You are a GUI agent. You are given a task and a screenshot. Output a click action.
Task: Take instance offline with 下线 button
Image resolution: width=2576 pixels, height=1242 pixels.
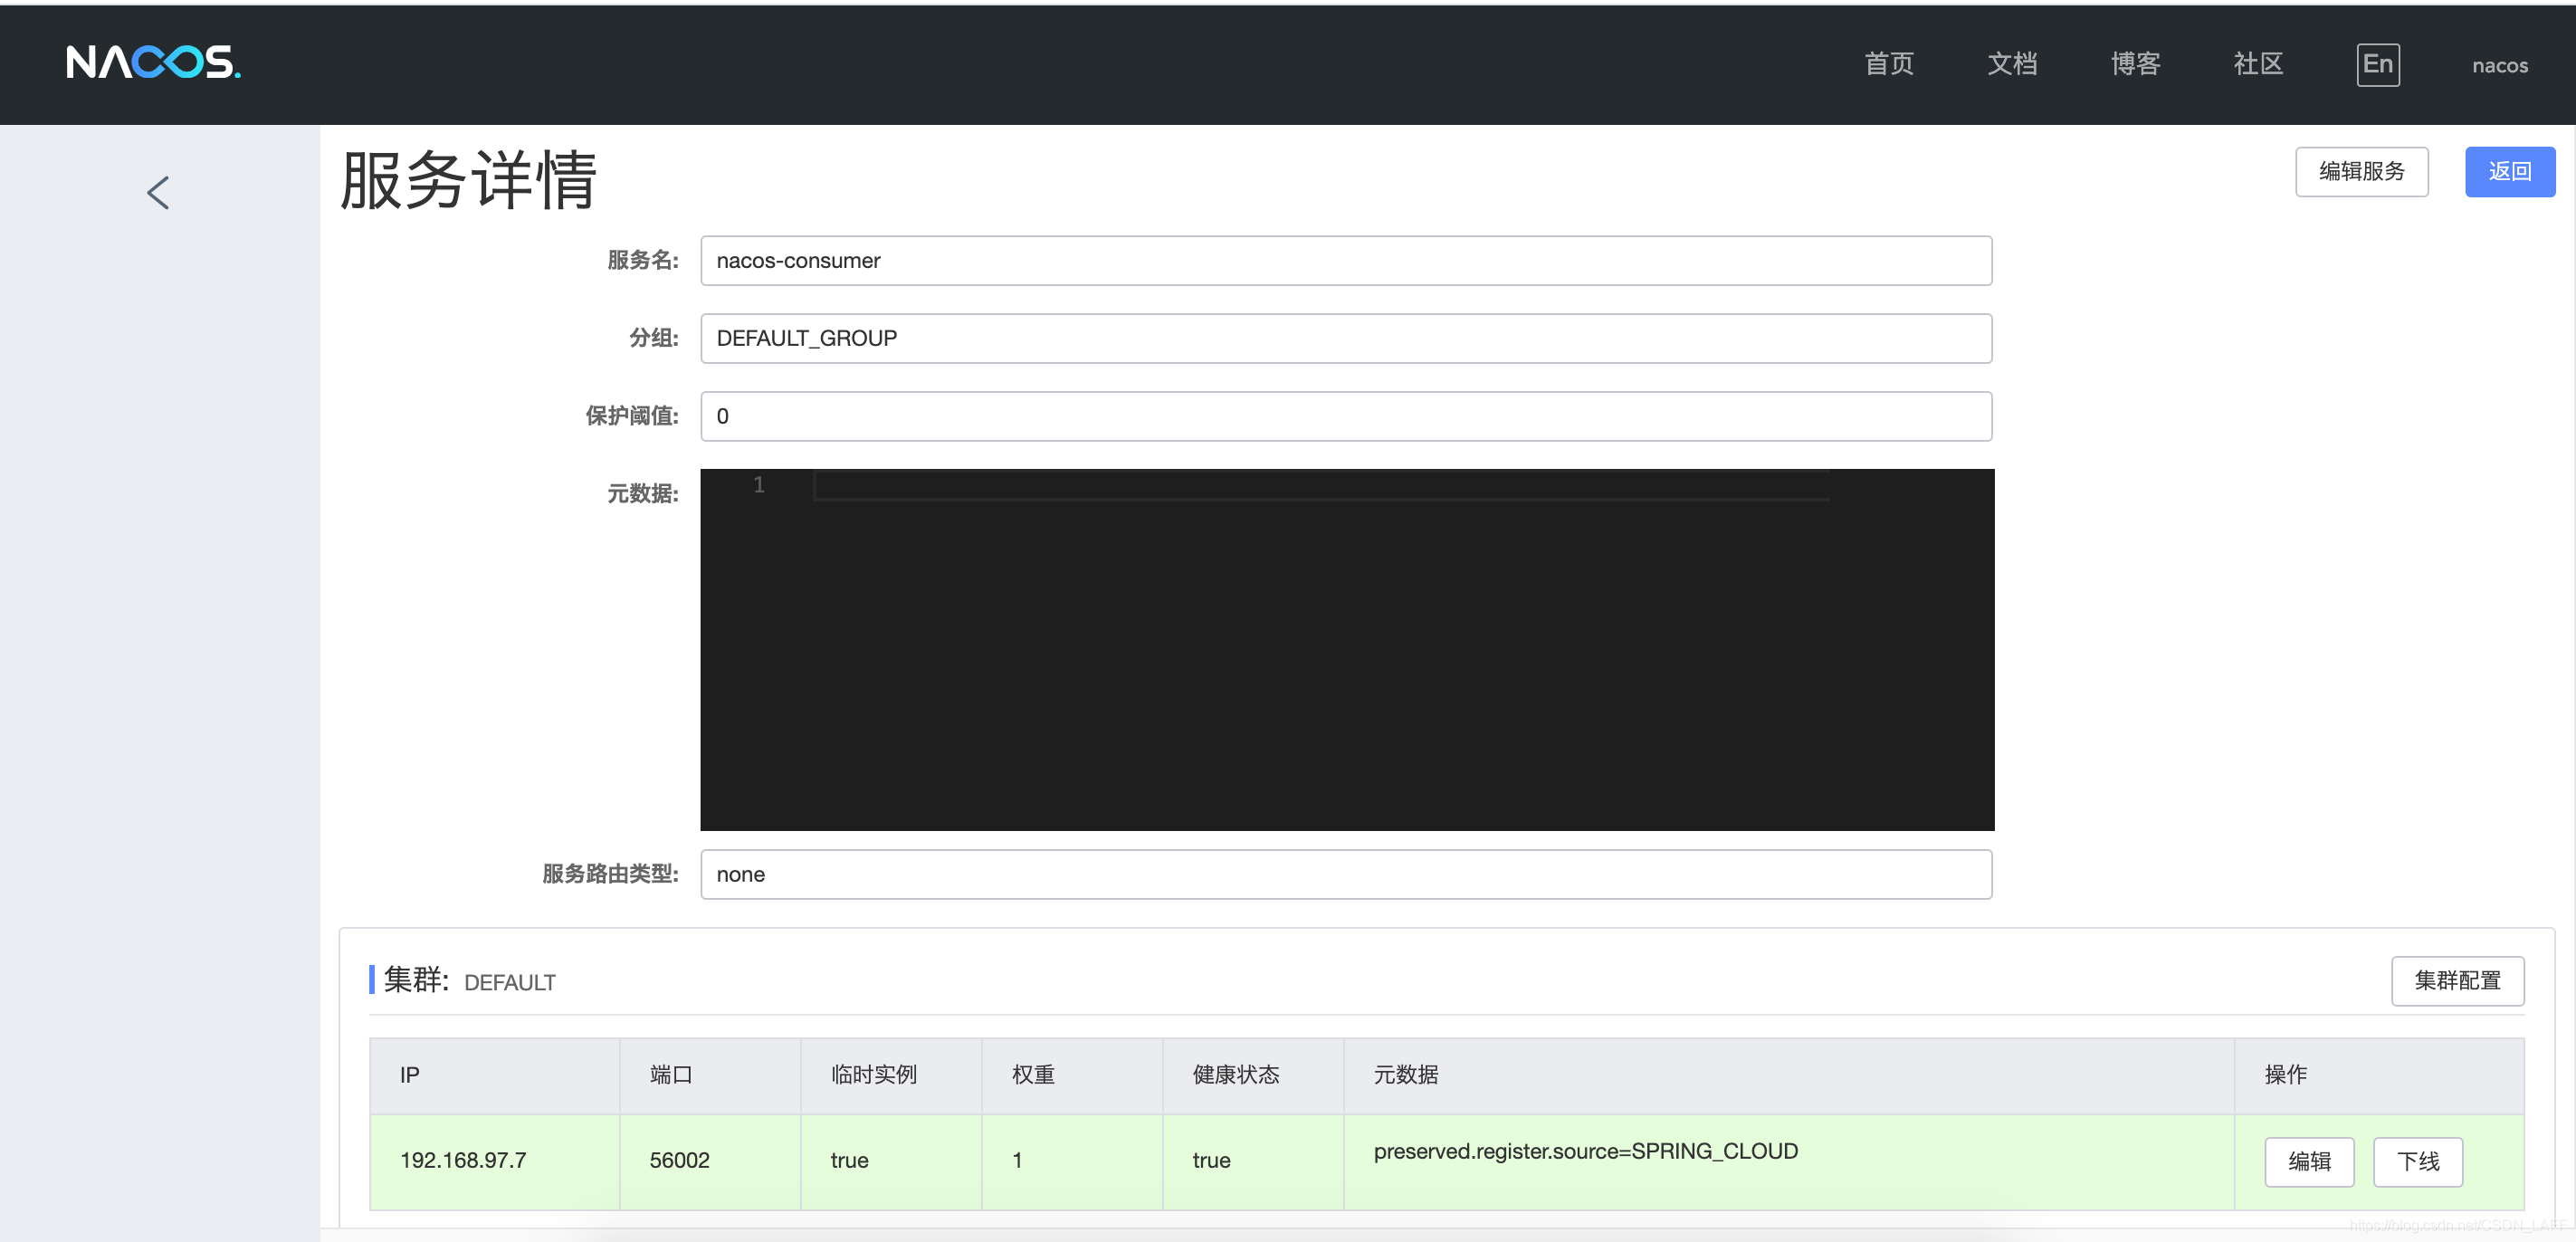click(x=2418, y=1162)
